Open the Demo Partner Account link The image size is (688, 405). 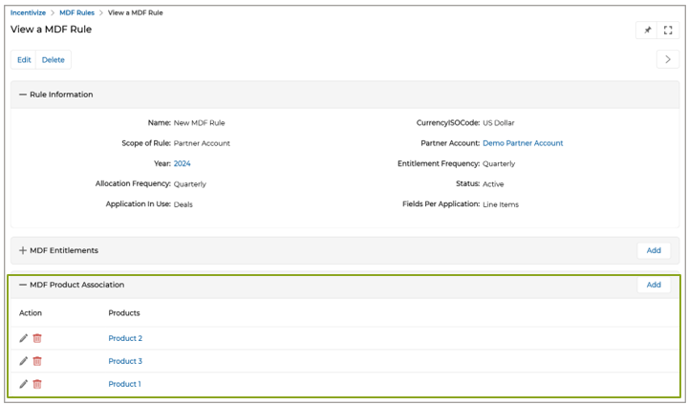point(523,143)
